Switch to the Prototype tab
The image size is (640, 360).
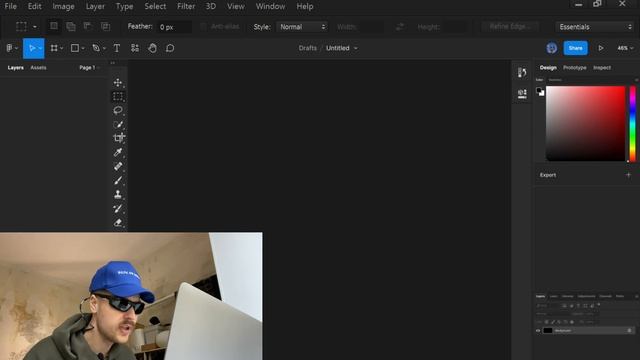click(575, 68)
